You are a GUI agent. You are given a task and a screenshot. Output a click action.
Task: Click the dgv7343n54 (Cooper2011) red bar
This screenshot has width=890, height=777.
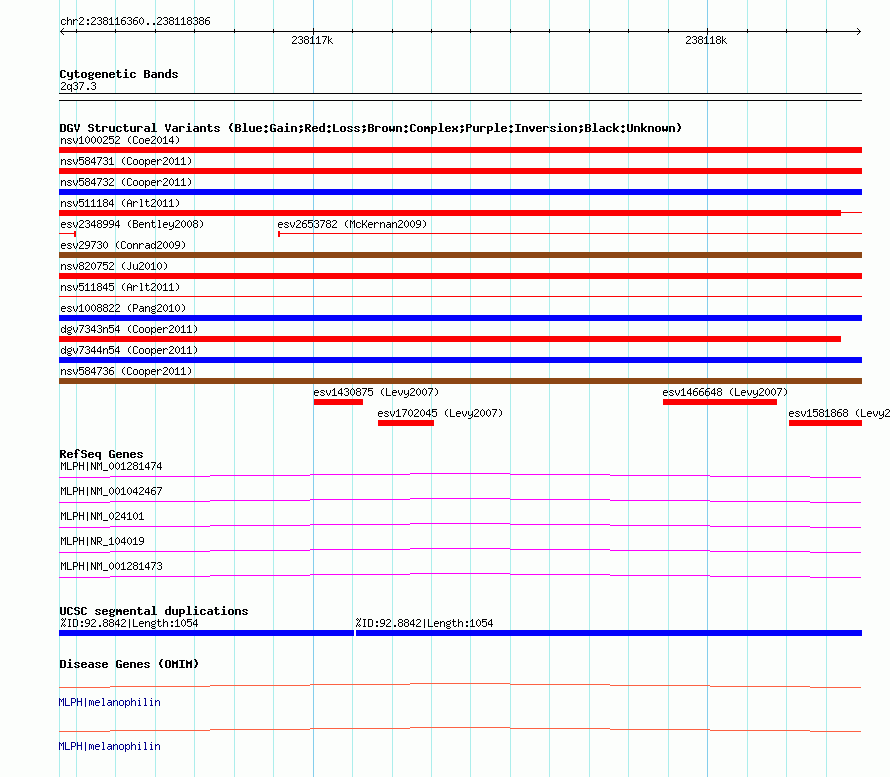[450, 339]
